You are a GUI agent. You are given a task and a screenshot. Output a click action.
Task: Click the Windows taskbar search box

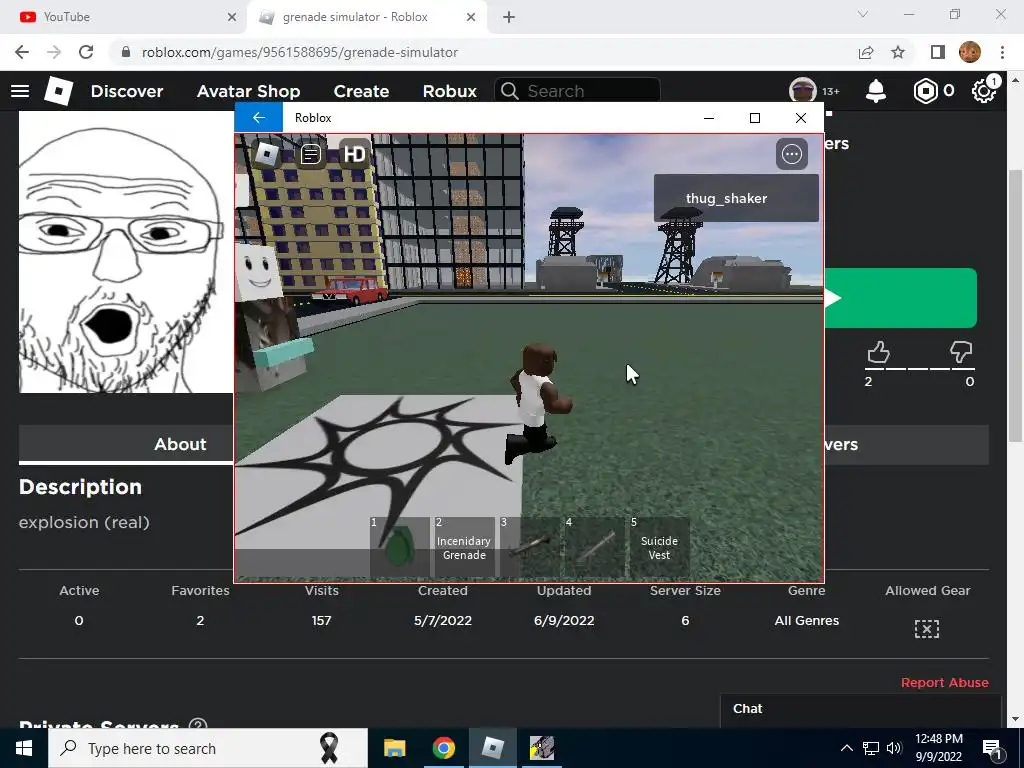[208, 748]
